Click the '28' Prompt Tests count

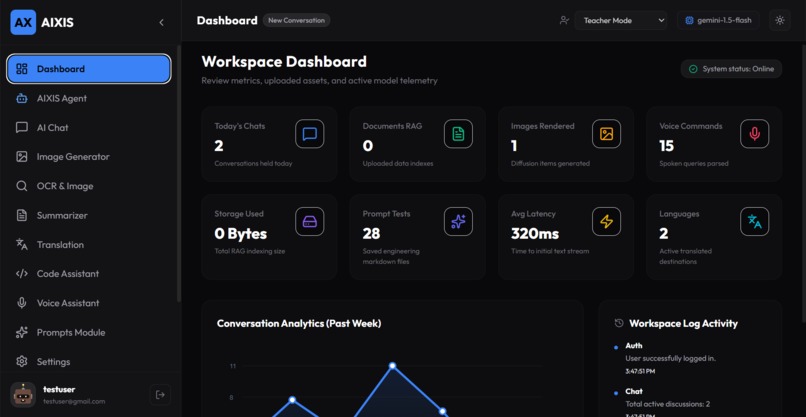(371, 234)
